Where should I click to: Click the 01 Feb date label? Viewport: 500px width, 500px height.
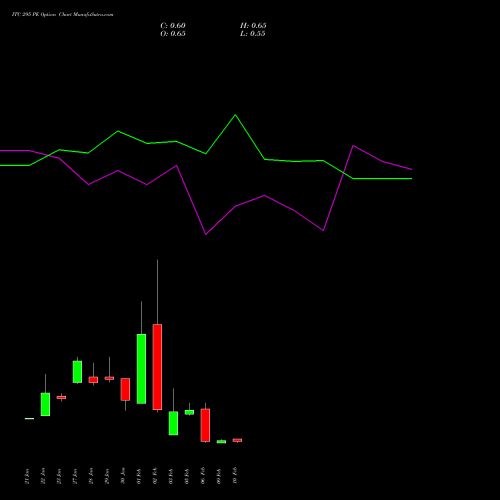point(139,476)
